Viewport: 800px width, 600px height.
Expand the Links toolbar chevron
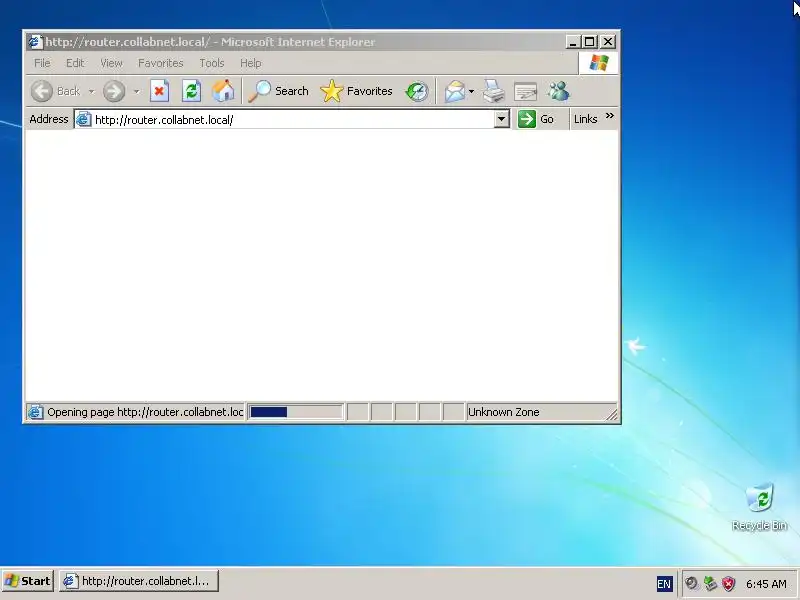[x=610, y=116]
